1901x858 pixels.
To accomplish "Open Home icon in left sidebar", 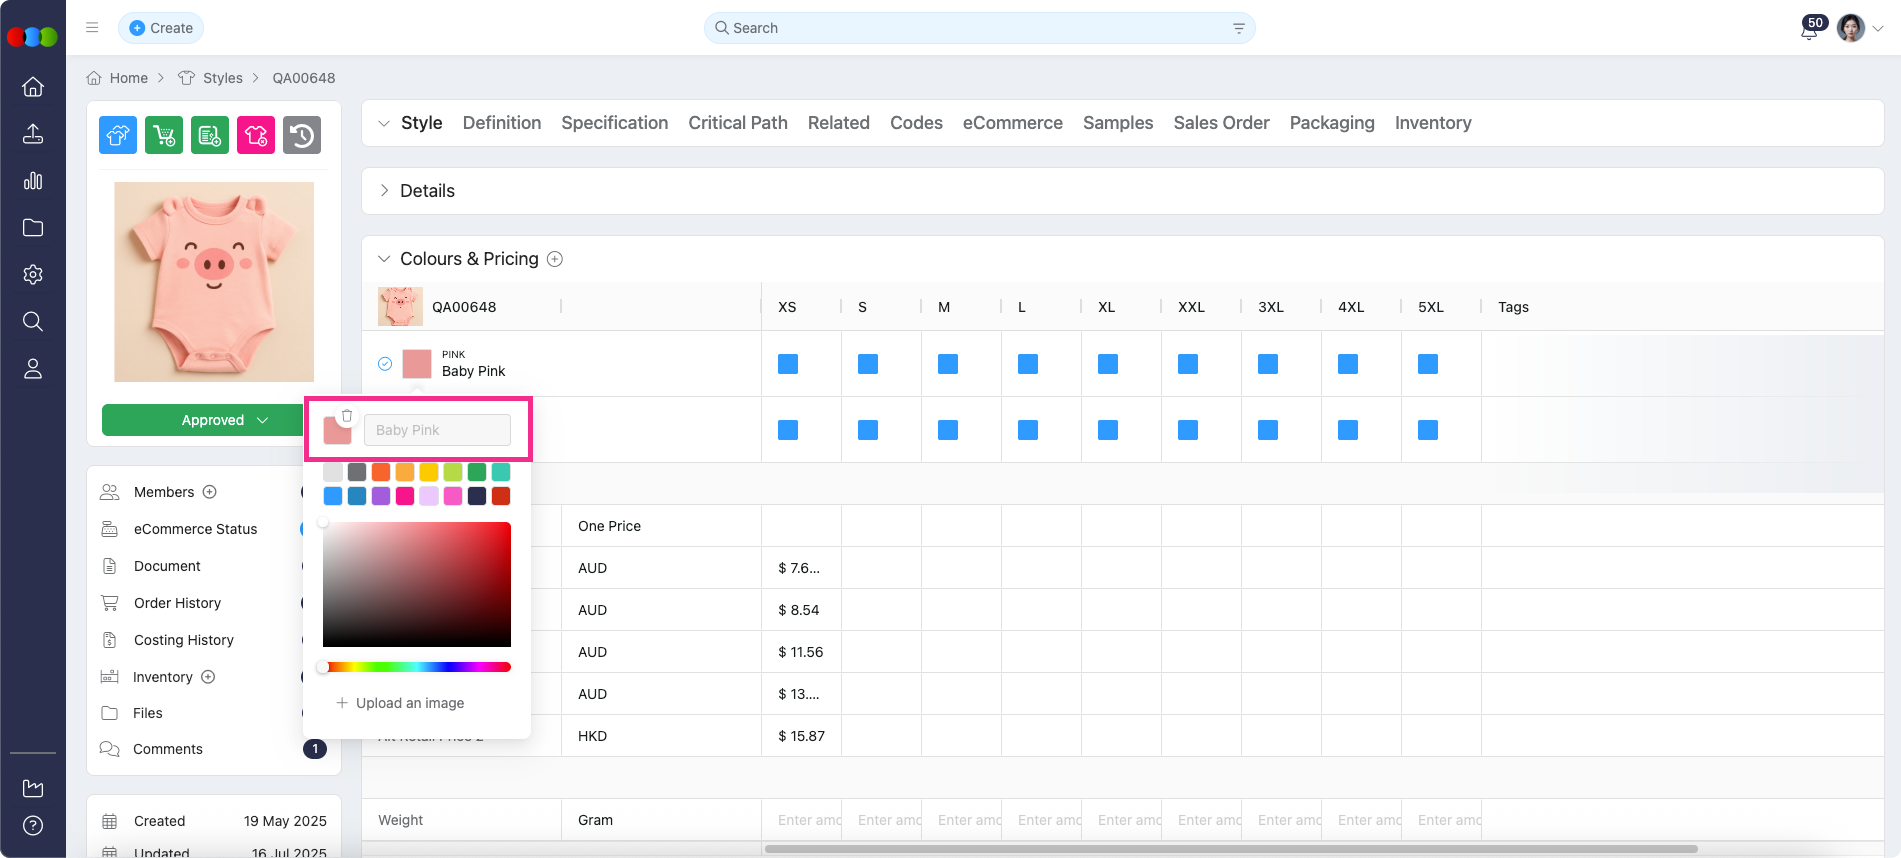I will [33, 87].
